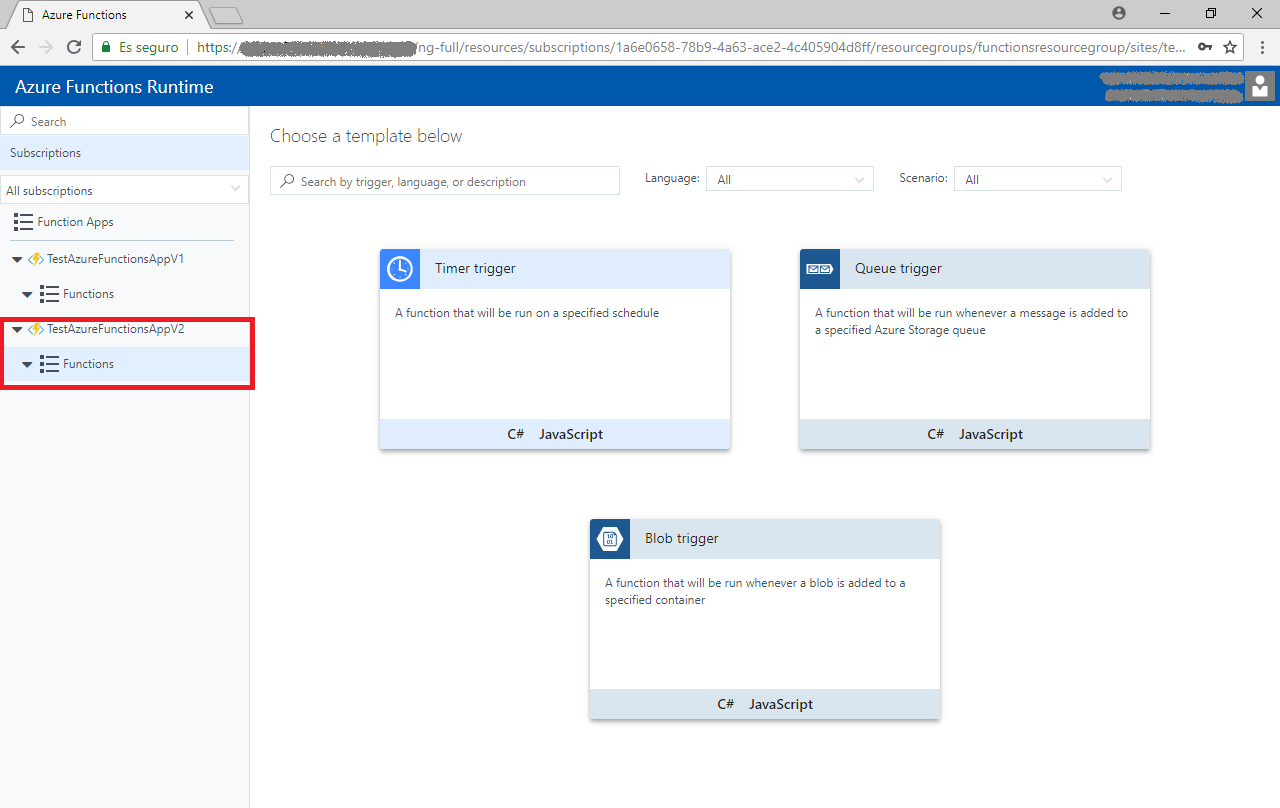Select the Blob trigger hexagon icon
1280x808 pixels.
tap(610, 539)
